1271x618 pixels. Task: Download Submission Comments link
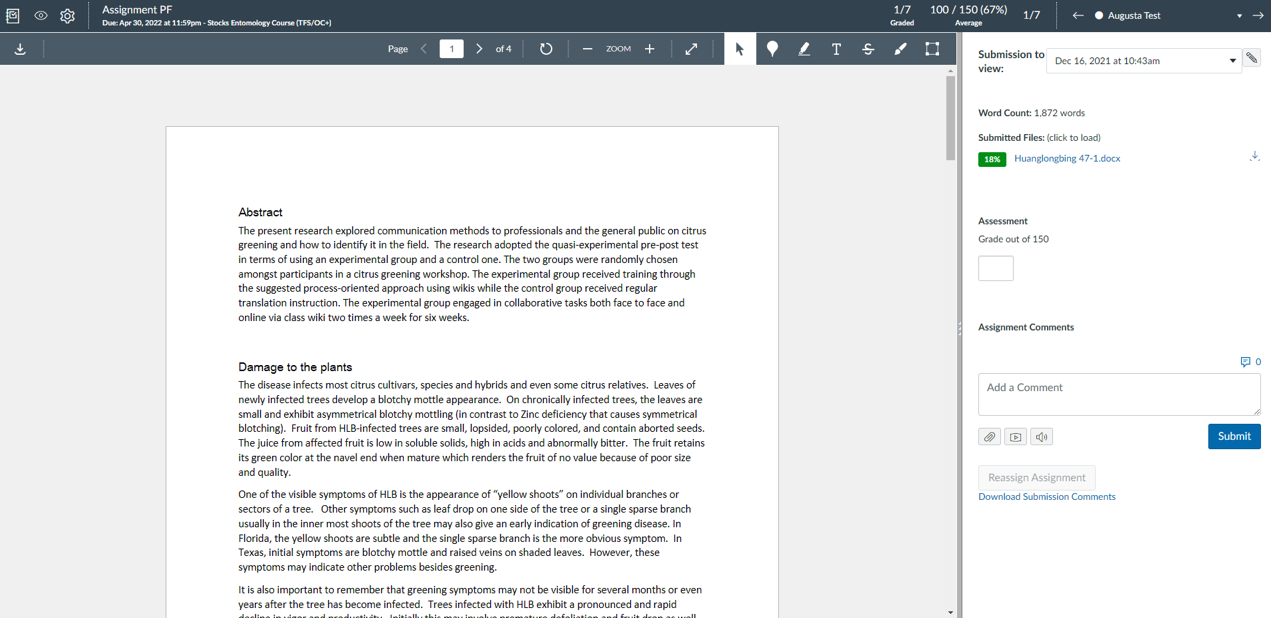(1047, 497)
